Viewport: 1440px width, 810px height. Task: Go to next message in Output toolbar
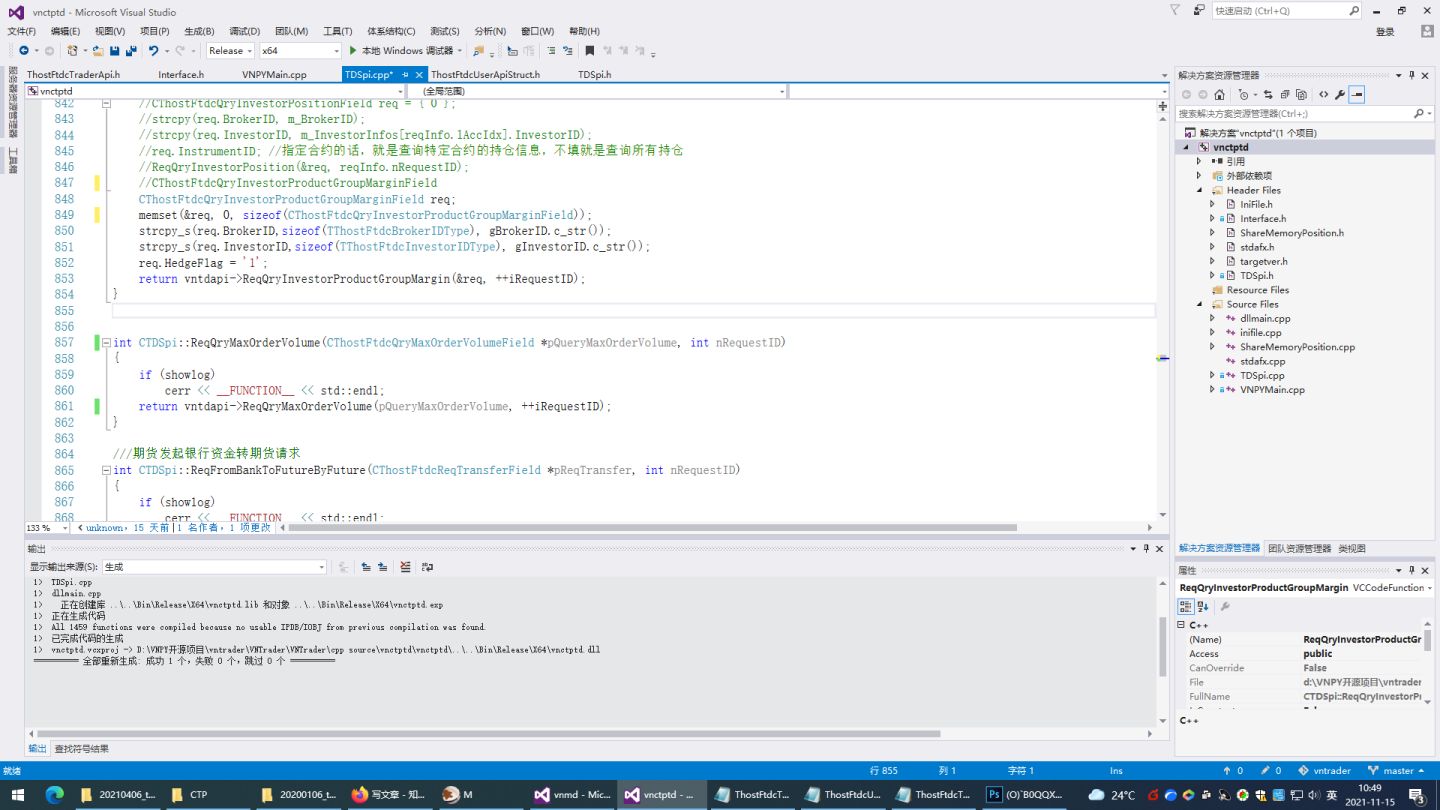click(382, 567)
